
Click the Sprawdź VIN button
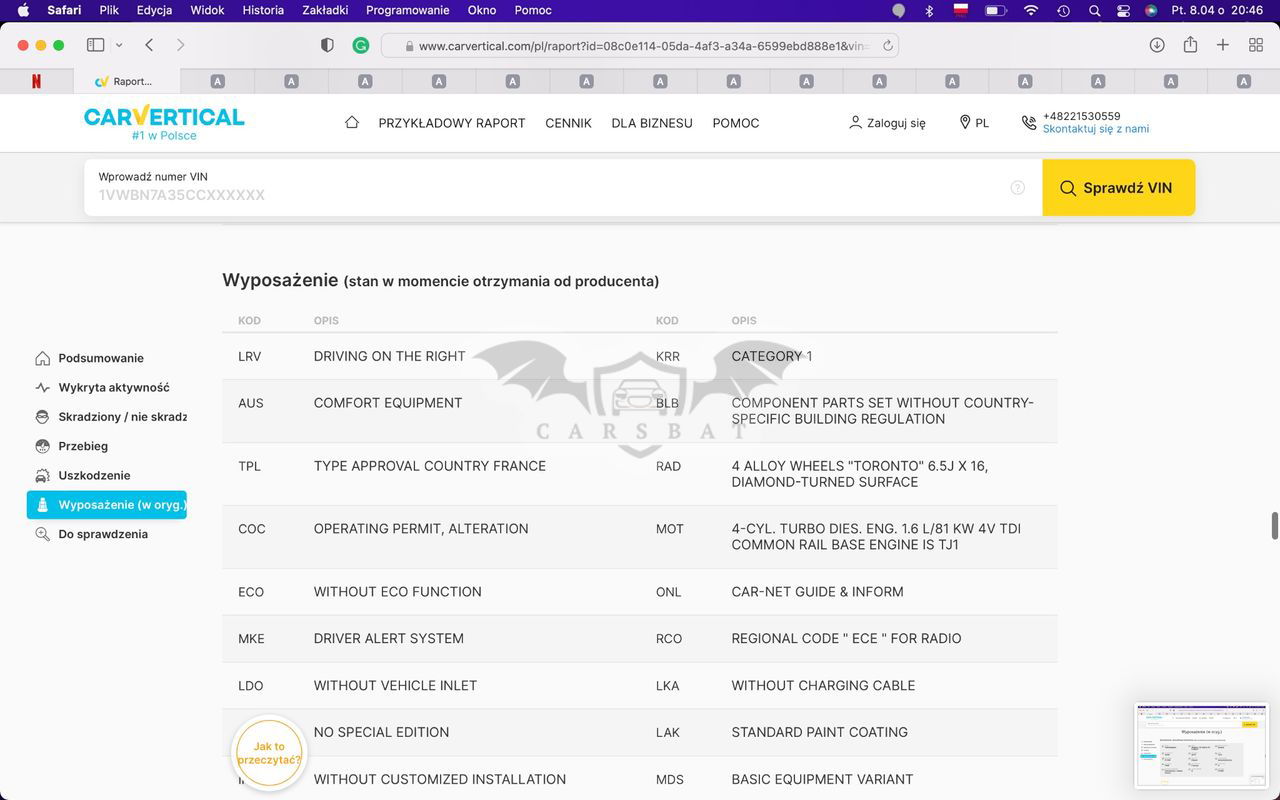click(1118, 188)
